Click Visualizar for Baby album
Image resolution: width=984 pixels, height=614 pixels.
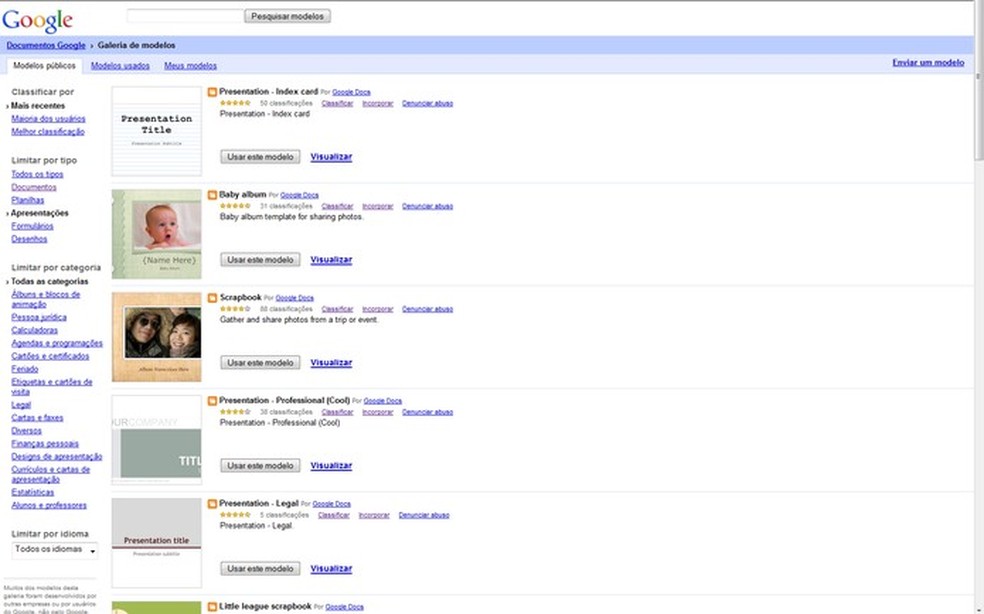pyautogui.click(x=331, y=260)
